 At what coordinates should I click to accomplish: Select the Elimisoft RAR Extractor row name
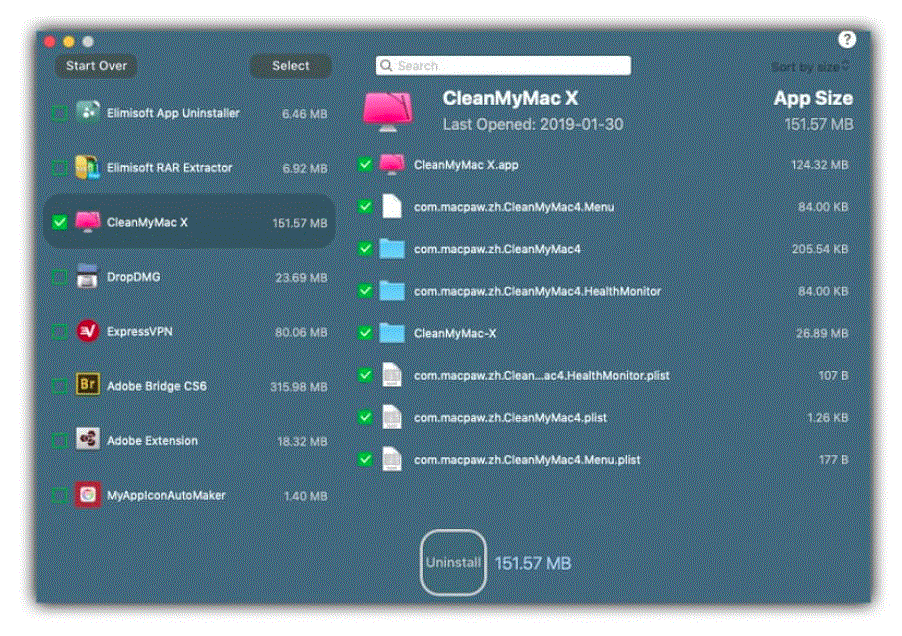click(169, 167)
